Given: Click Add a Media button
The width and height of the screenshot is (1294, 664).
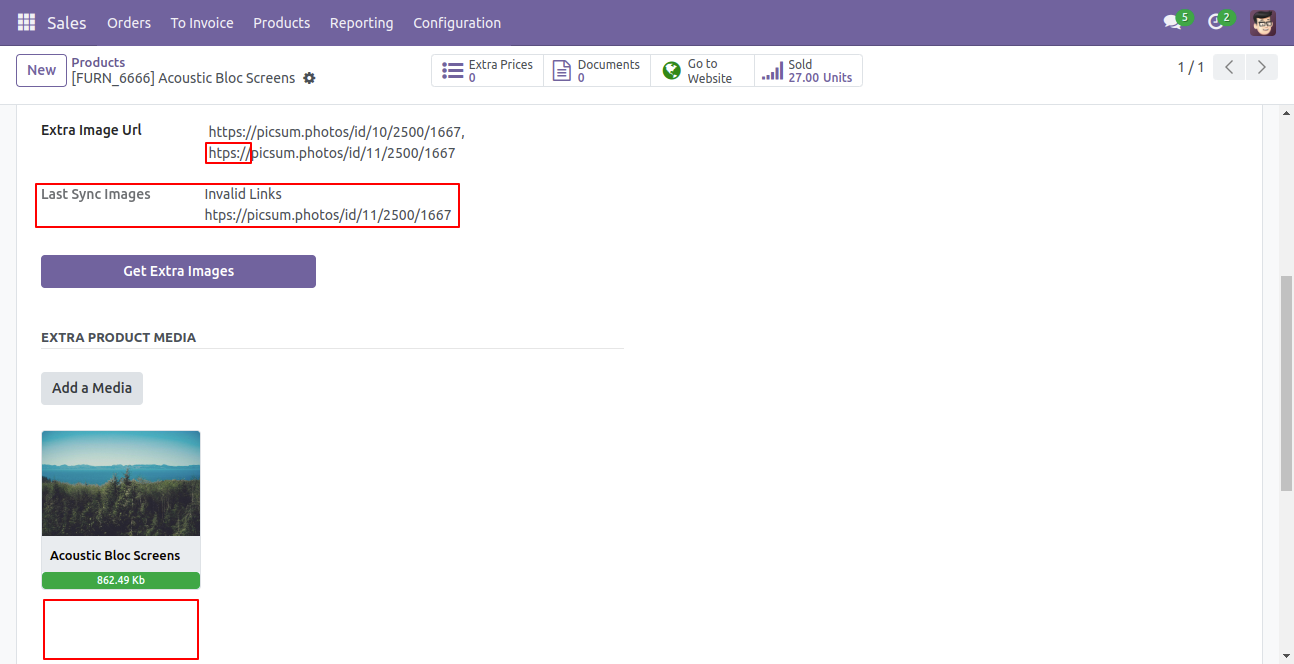Looking at the screenshot, I should coord(92,388).
